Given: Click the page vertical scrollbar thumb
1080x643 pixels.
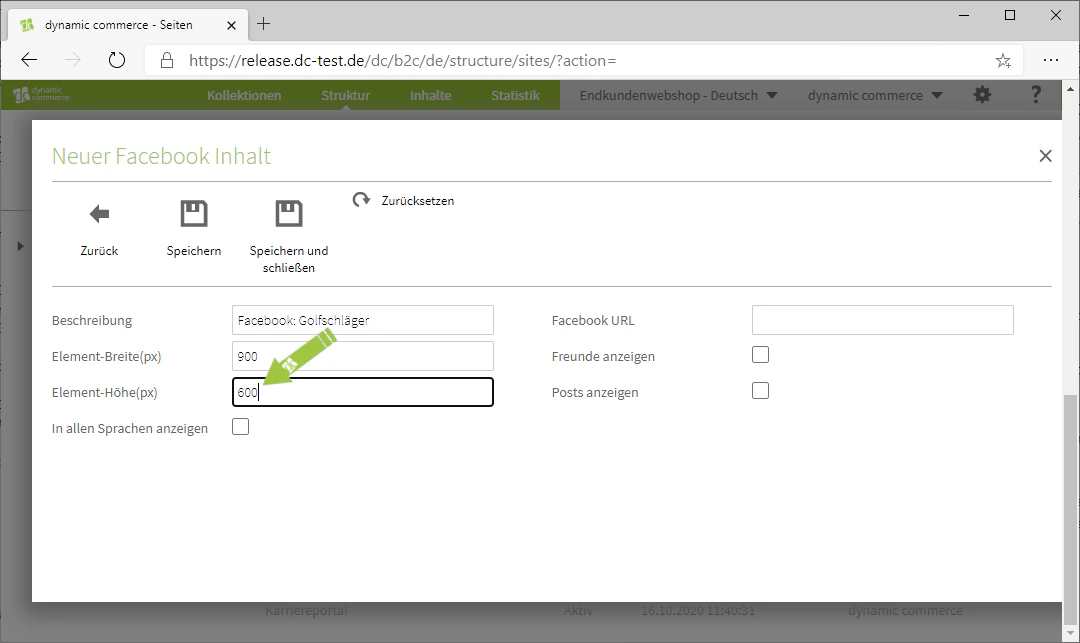Looking at the screenshot, I should point(1070,508).
